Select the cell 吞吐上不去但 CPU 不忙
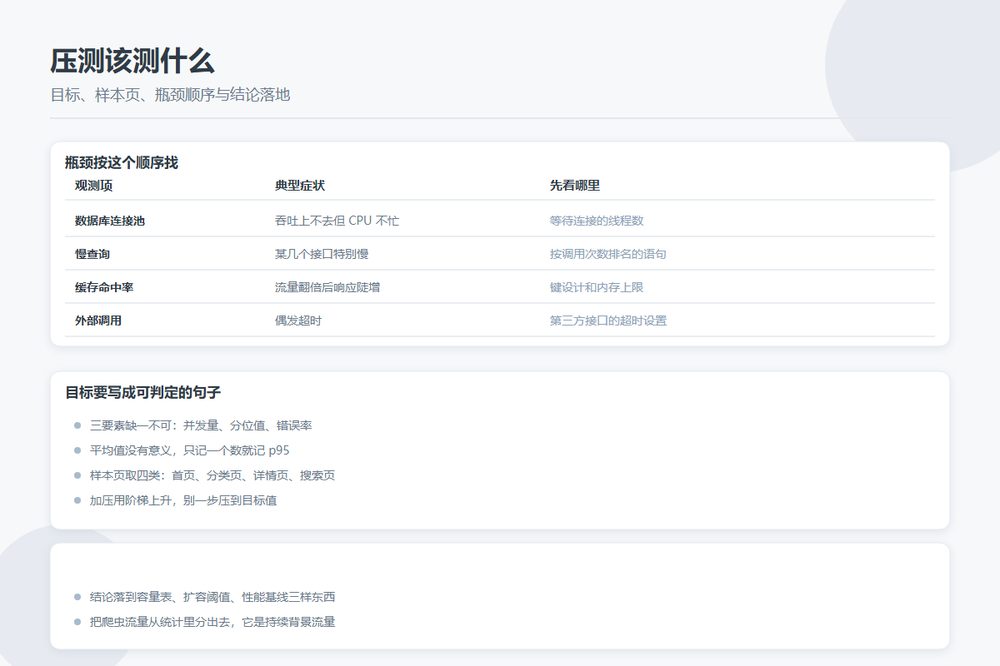Viewport: 1000px width, 666px height. (x=337, y=221)
